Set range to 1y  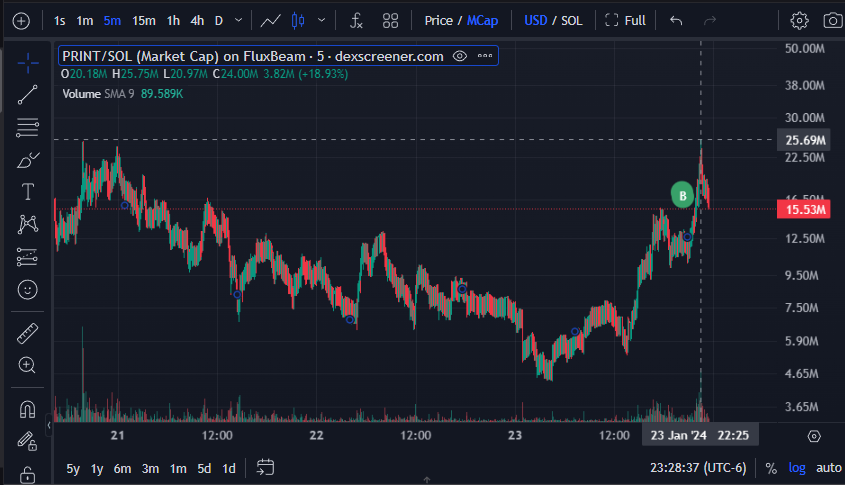pos(97,469)
